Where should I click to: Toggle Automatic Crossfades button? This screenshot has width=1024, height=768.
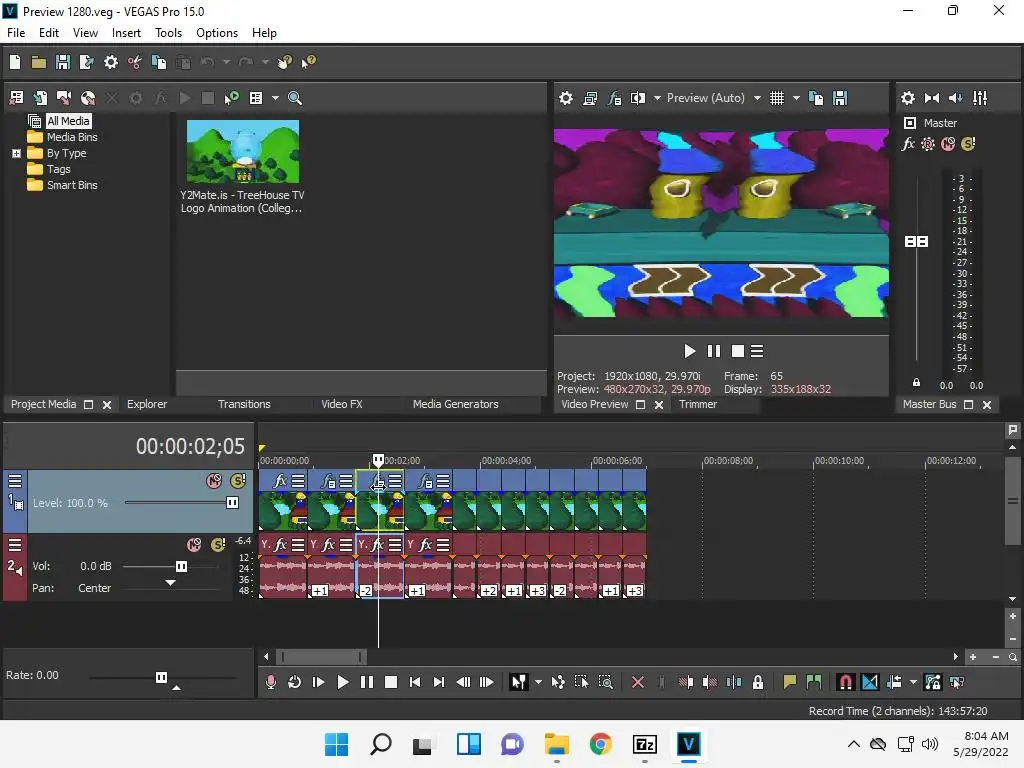(x=870, y=682)
